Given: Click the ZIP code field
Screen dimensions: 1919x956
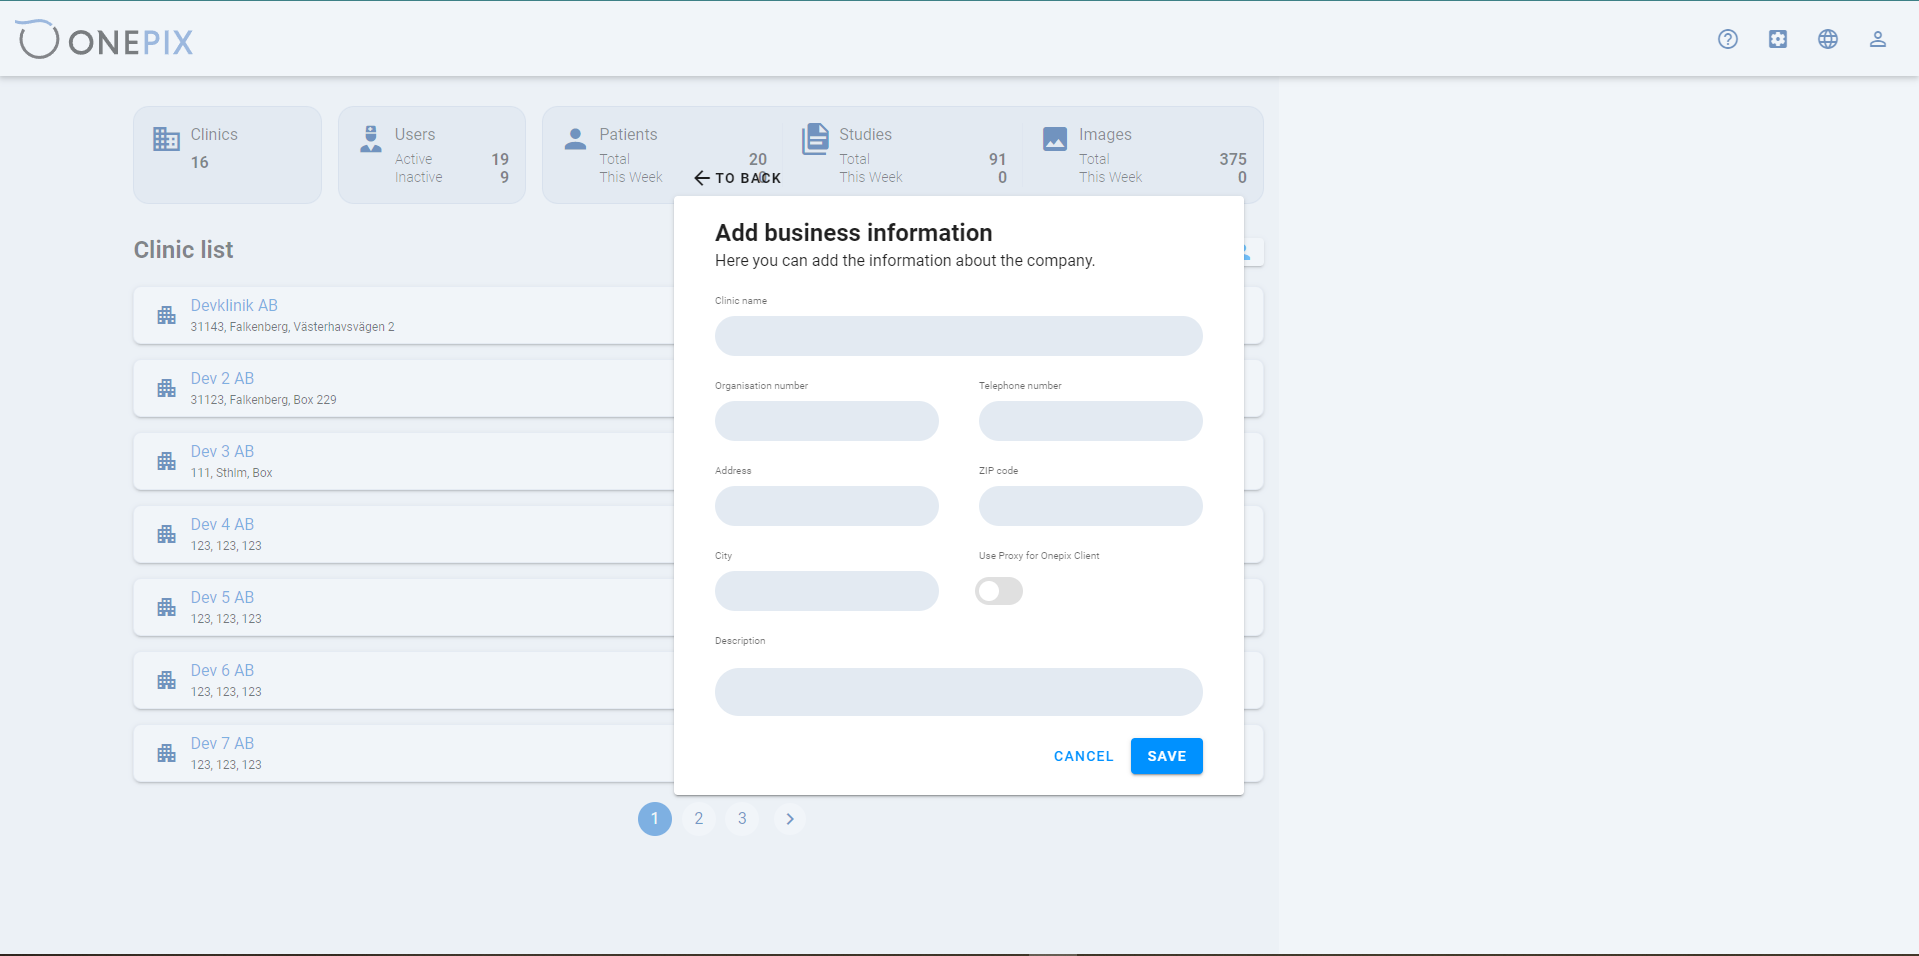Looking at the screenshot, I should point(1090,506).
